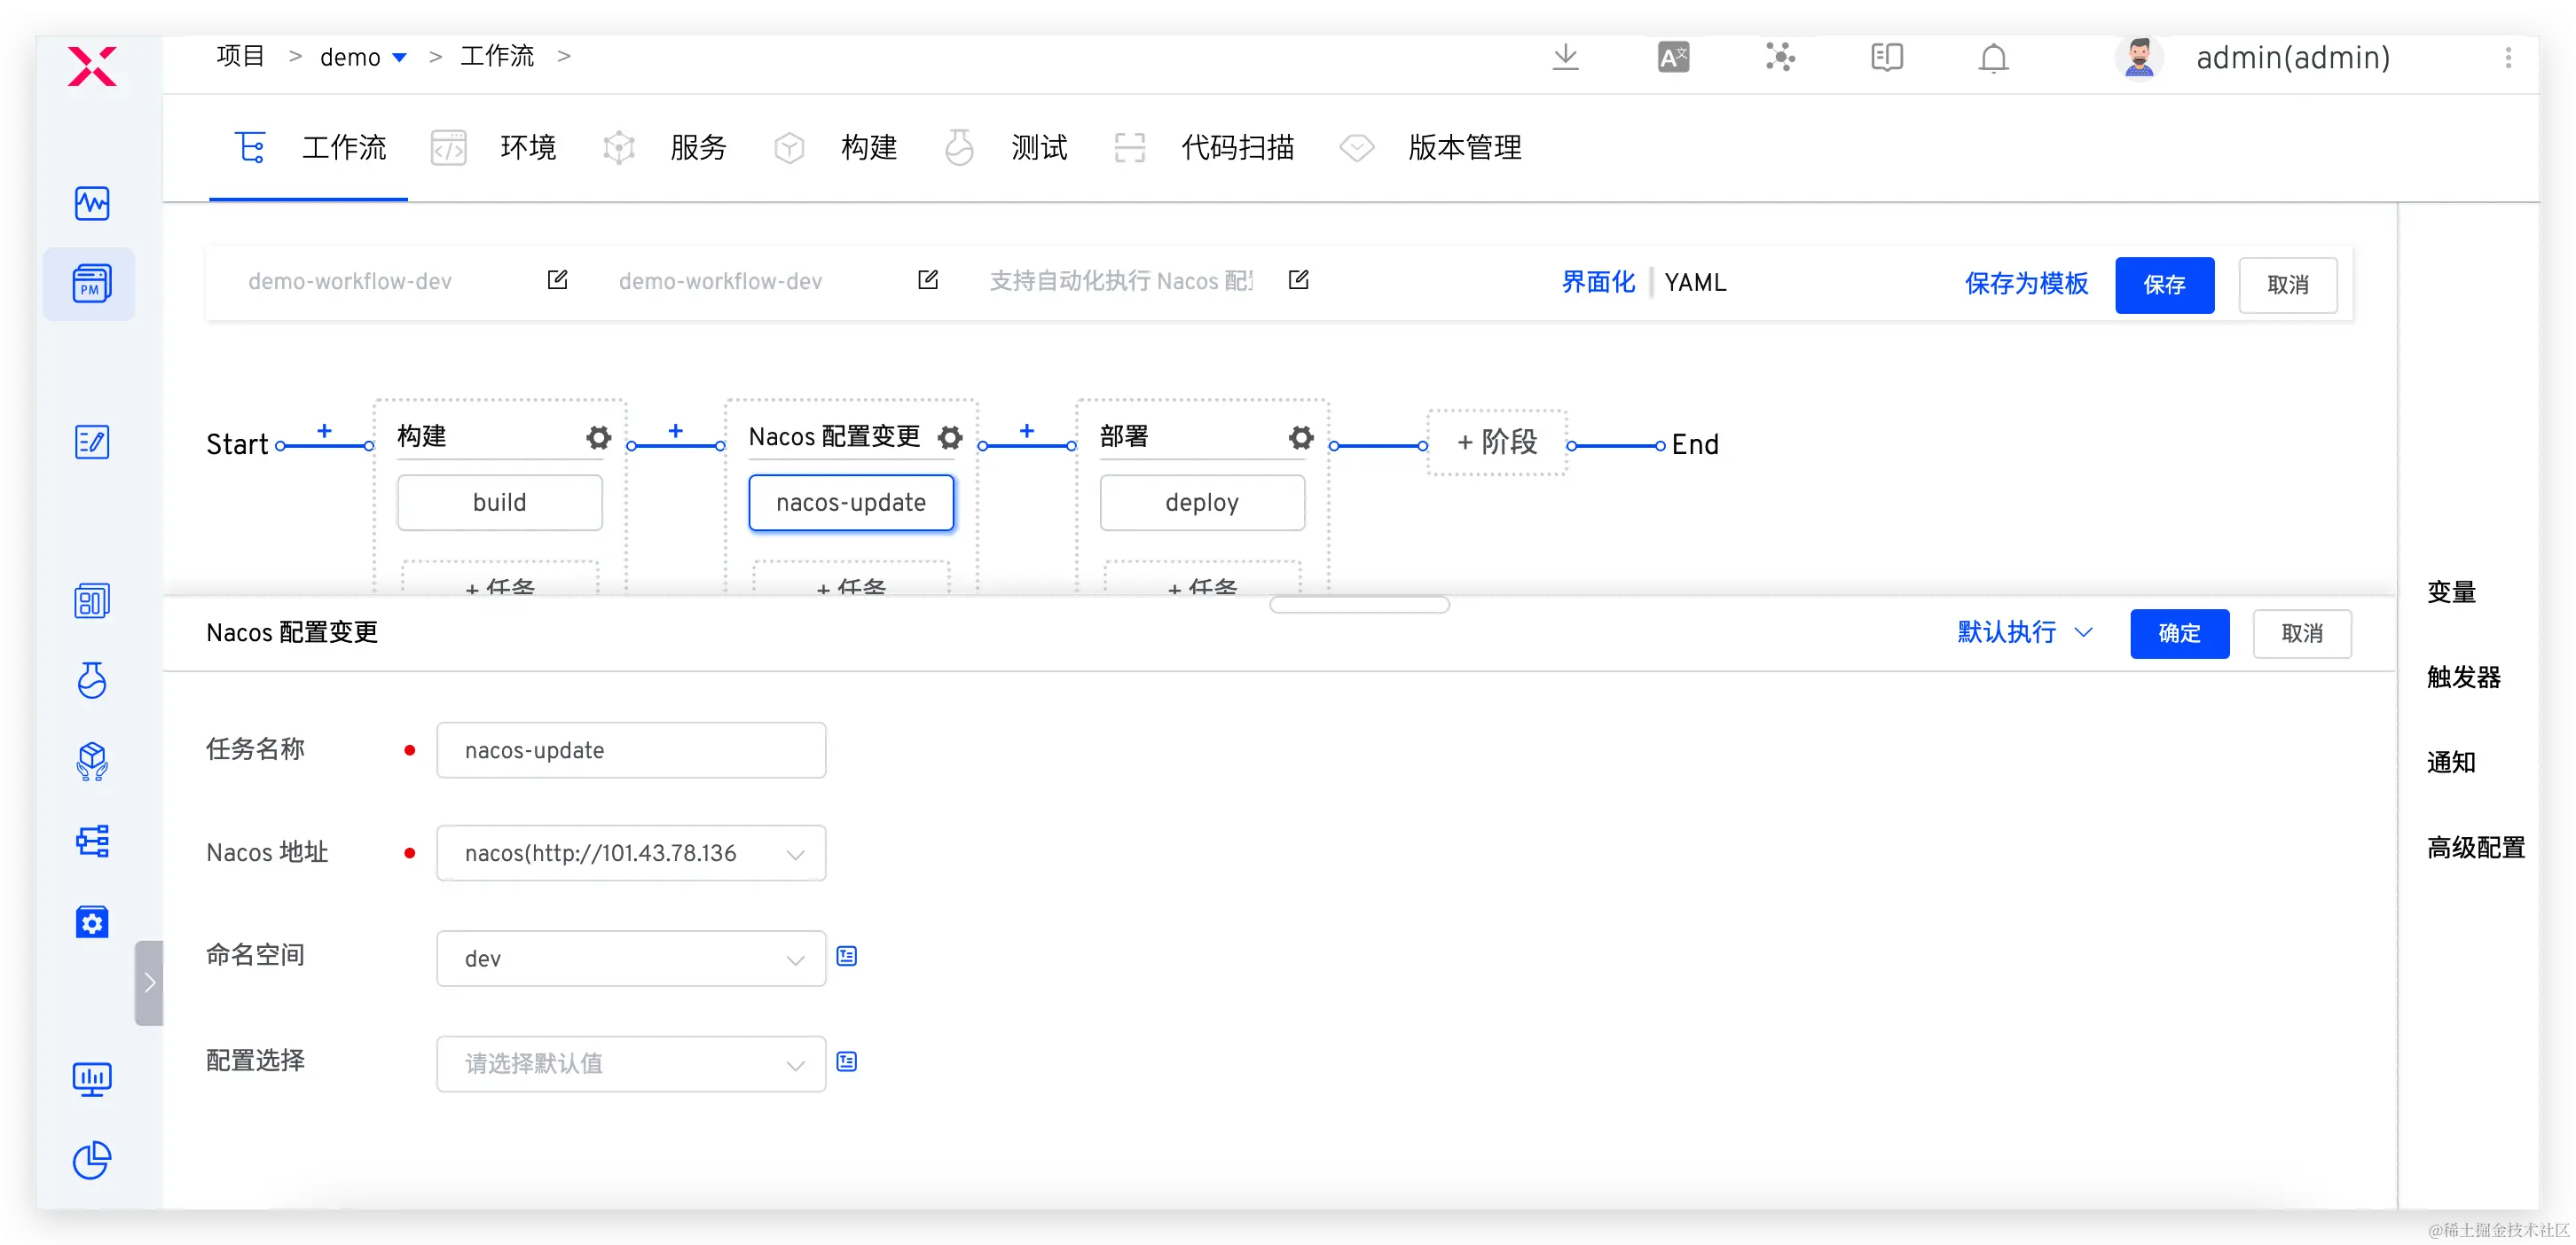Cancel the Nacos task panel with 取消
Image resolution: width=2576 pixels, height=1245 pixels.
coord(2301,634)
